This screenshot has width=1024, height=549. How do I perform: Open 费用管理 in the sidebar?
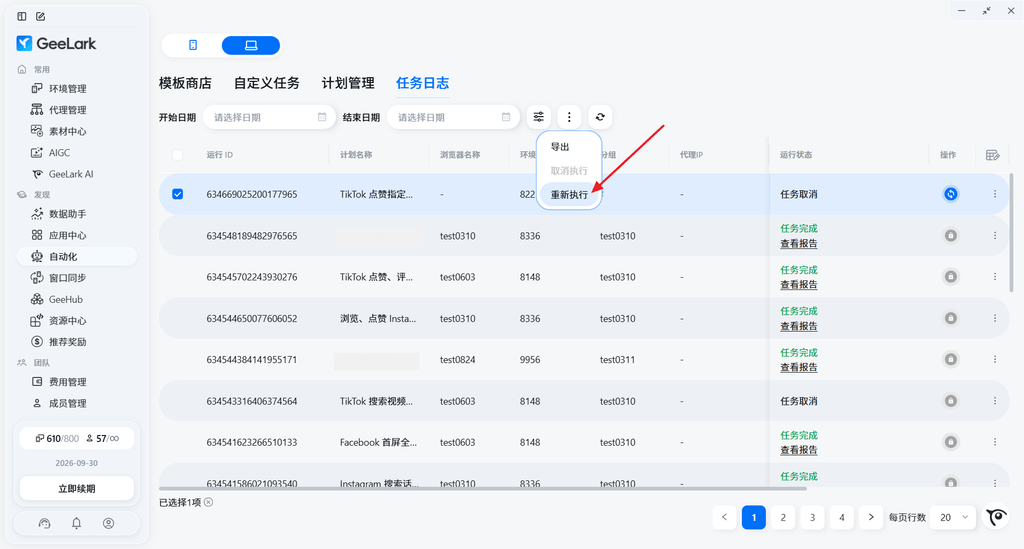pyautogui.click(x=67, y=382)
